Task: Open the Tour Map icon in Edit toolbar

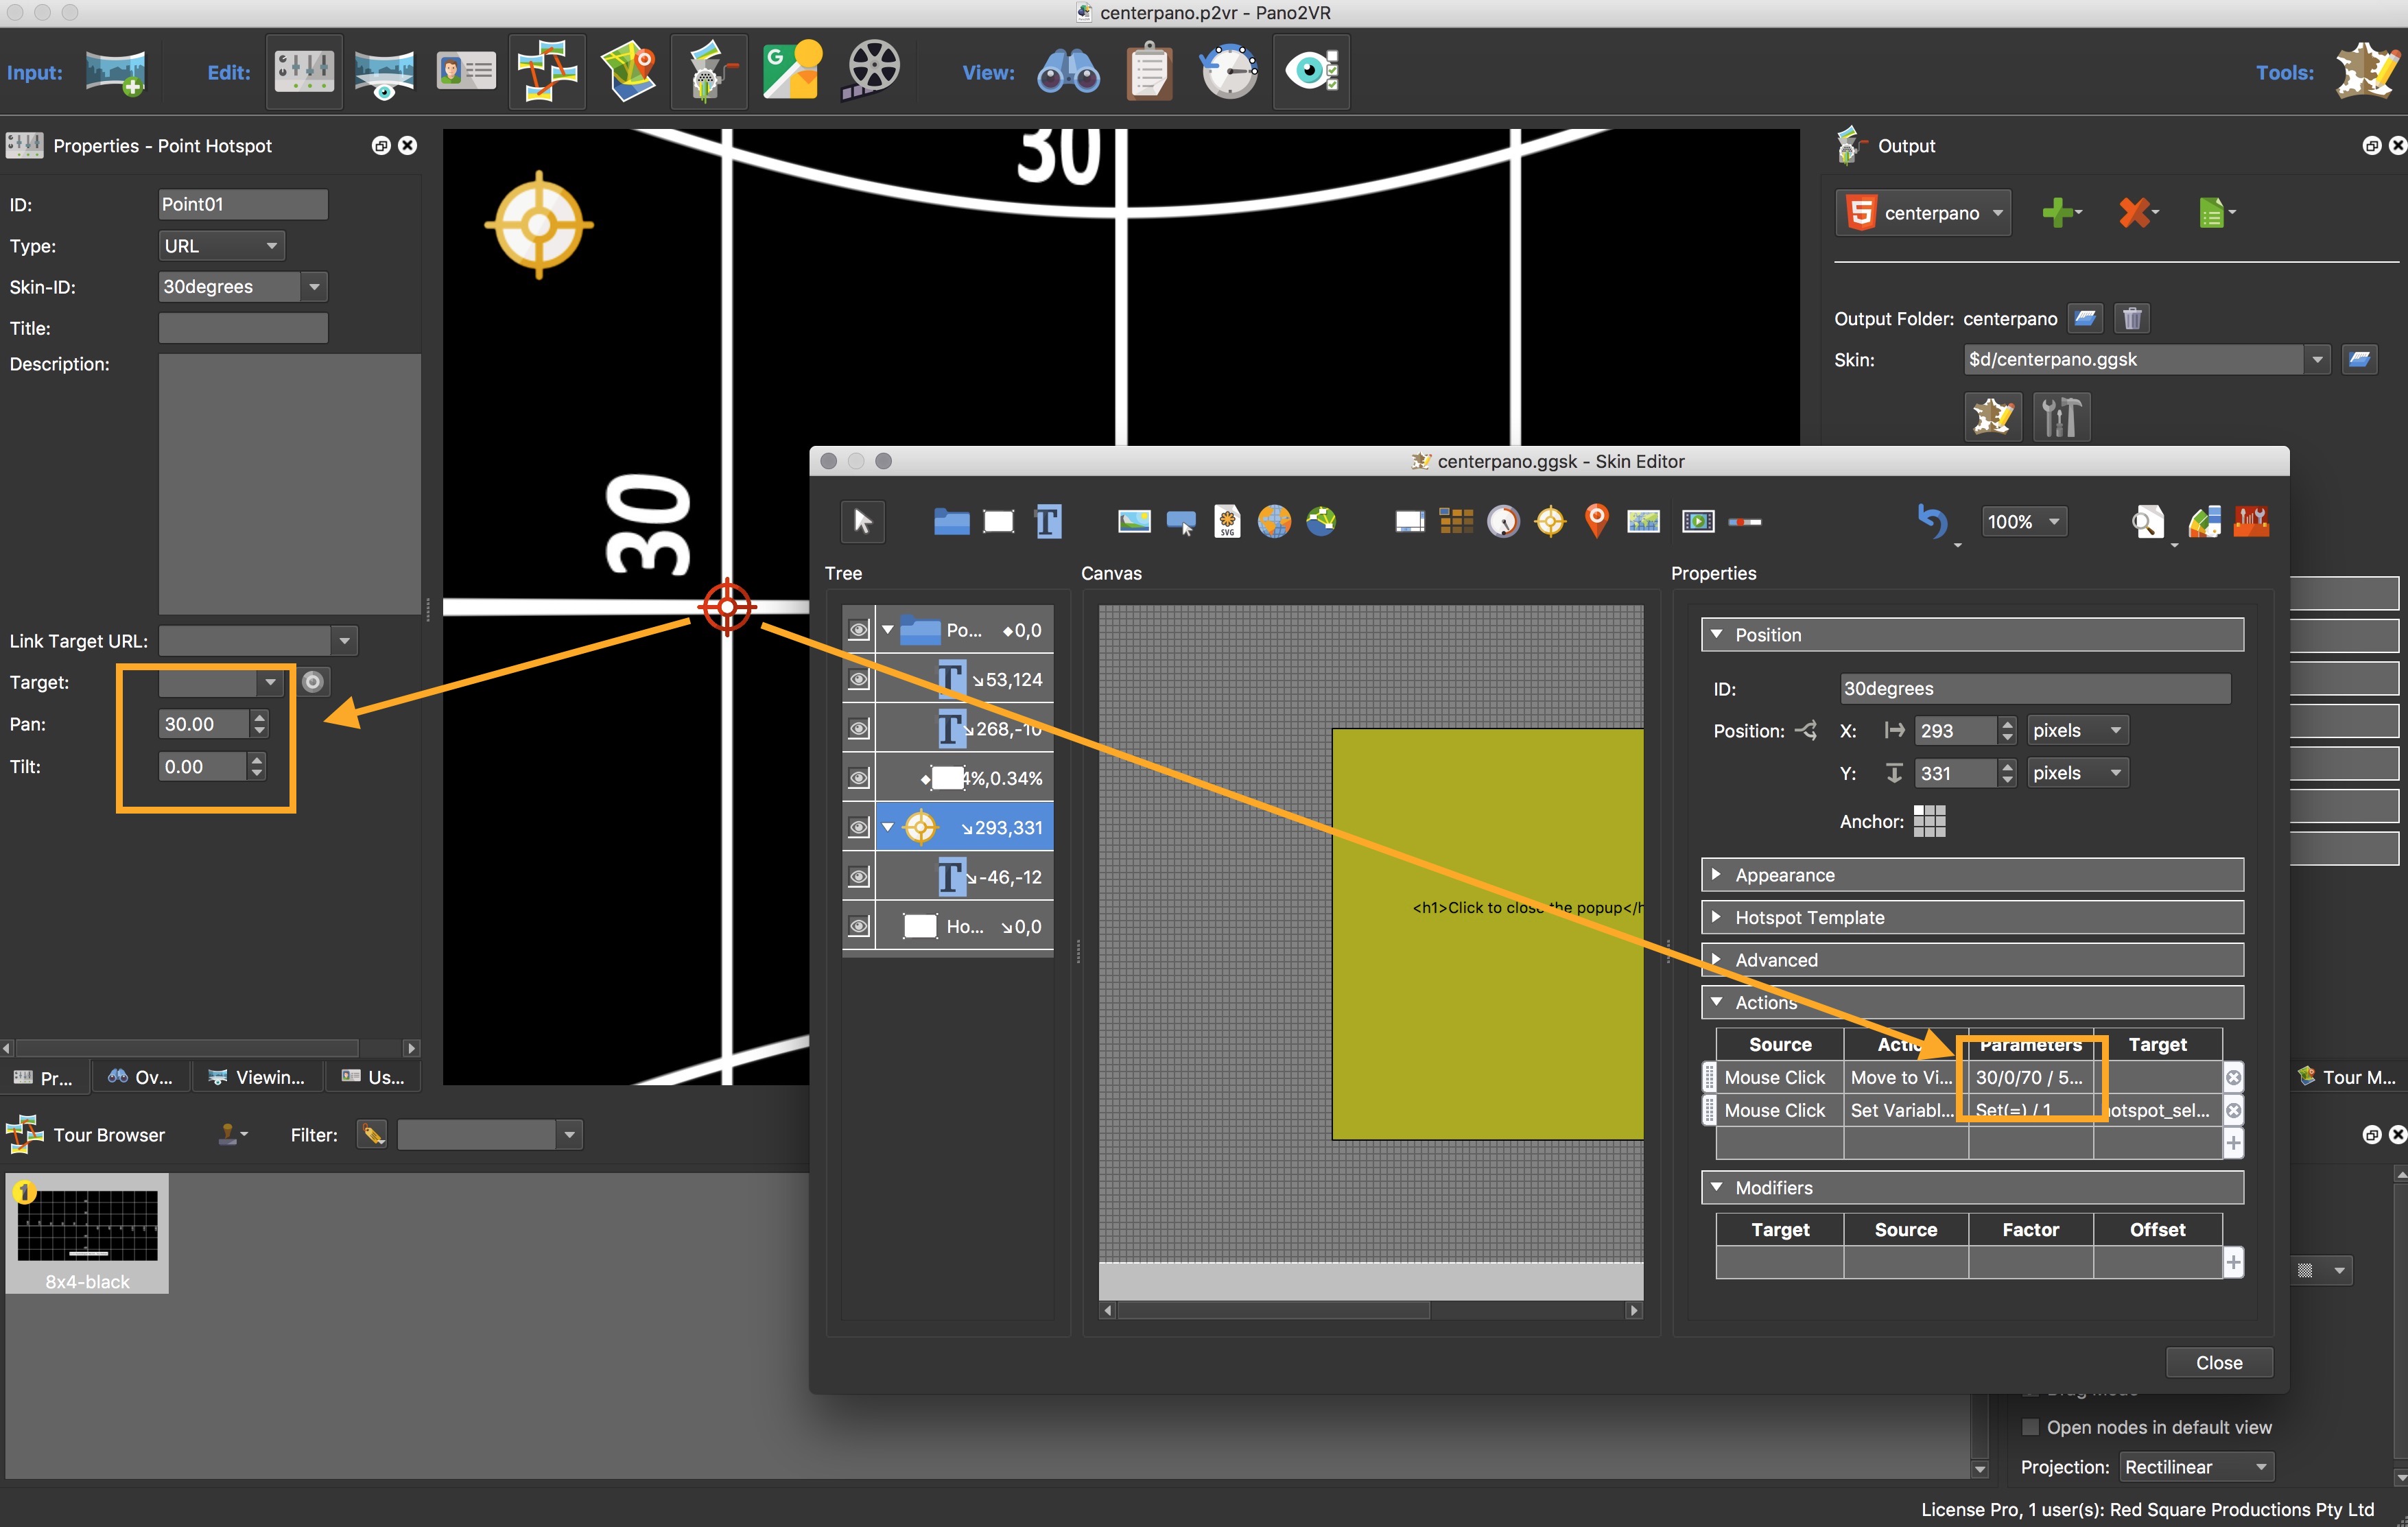Action: (x=628, y=71)
